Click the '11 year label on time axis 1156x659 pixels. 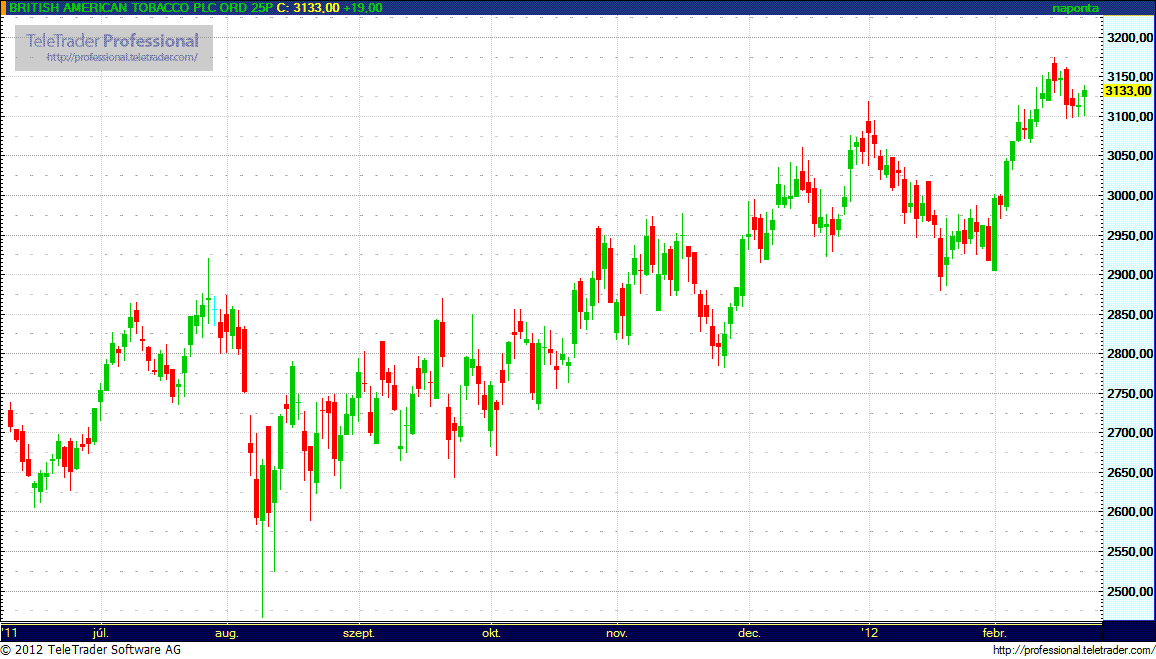(10, 632)
